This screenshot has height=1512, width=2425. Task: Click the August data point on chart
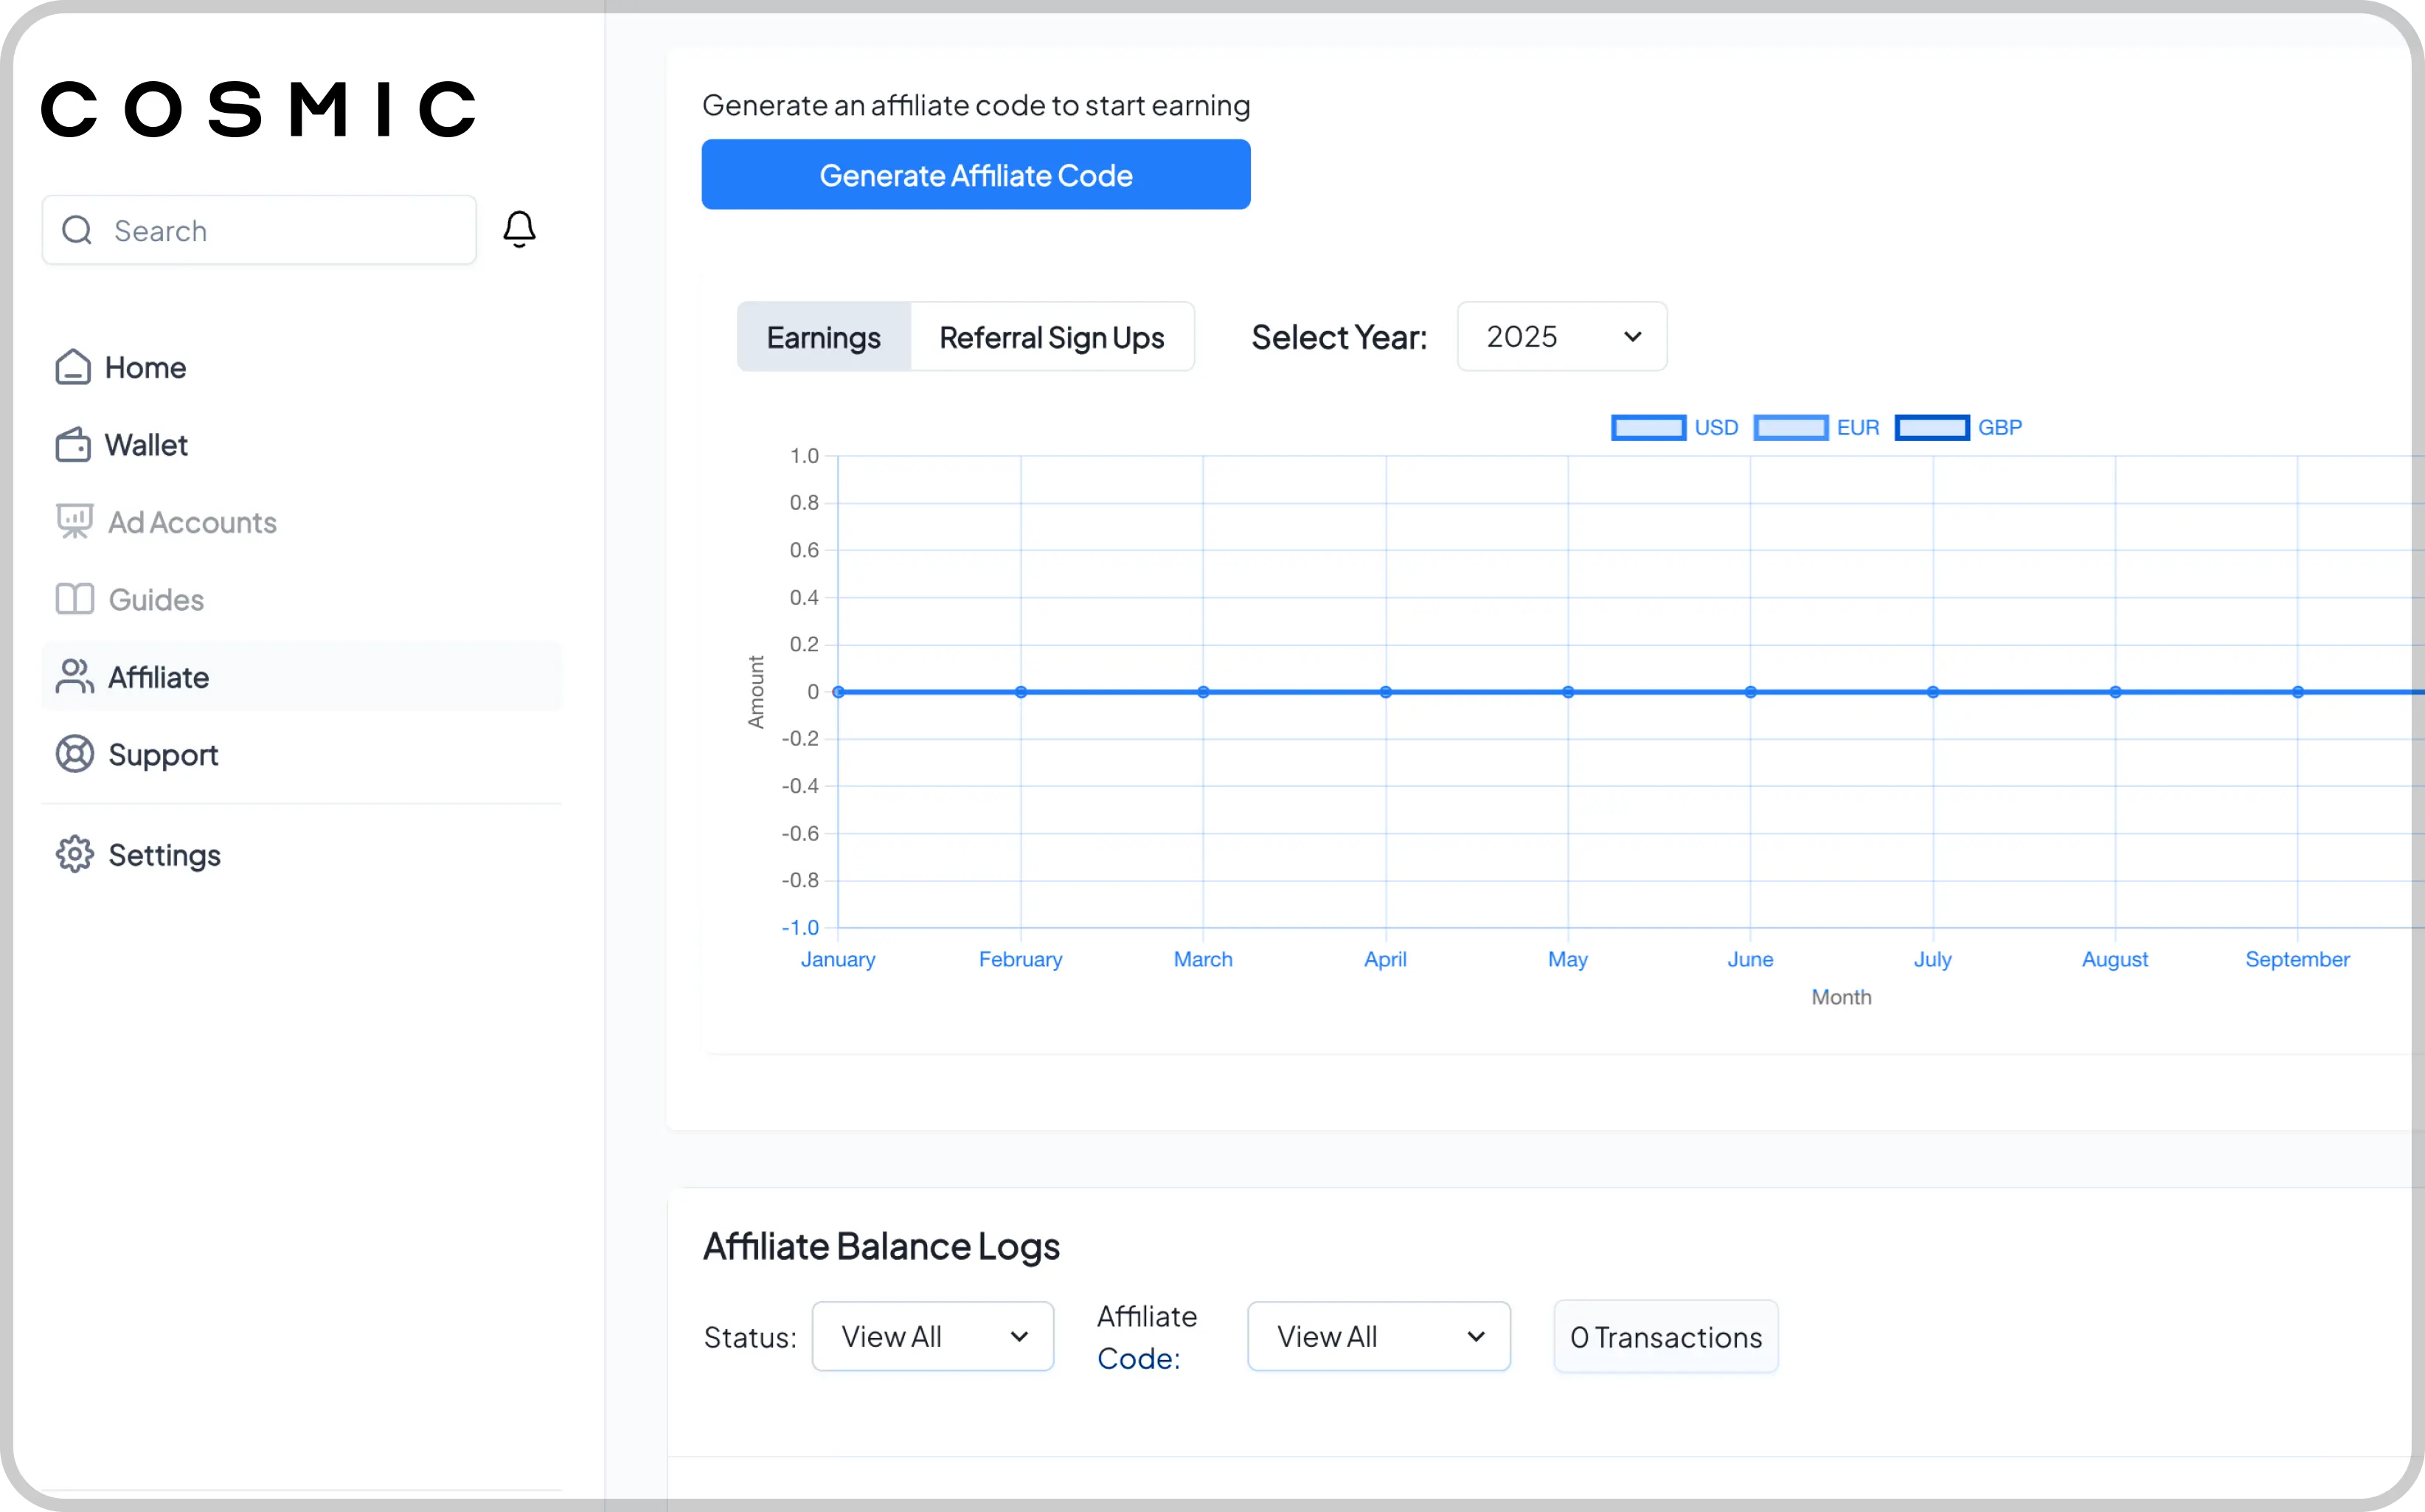click(2115, 692)
